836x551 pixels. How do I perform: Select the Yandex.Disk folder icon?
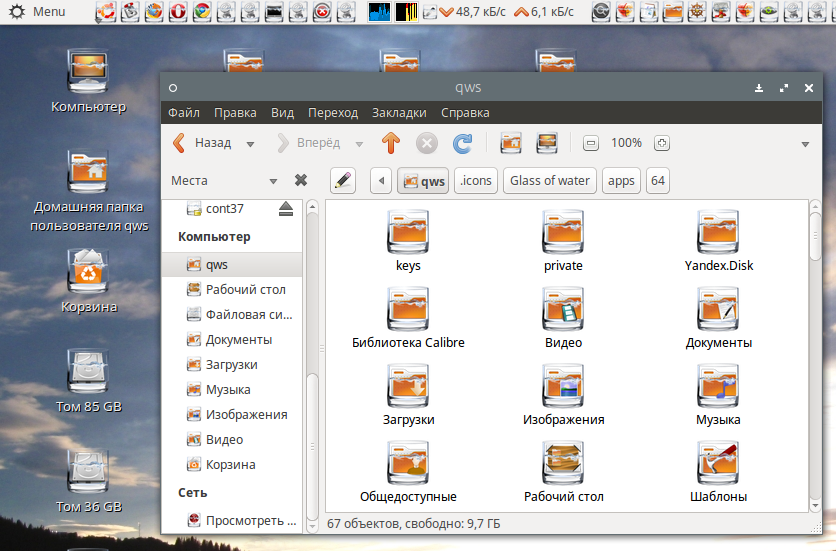[x=718, y=232]
